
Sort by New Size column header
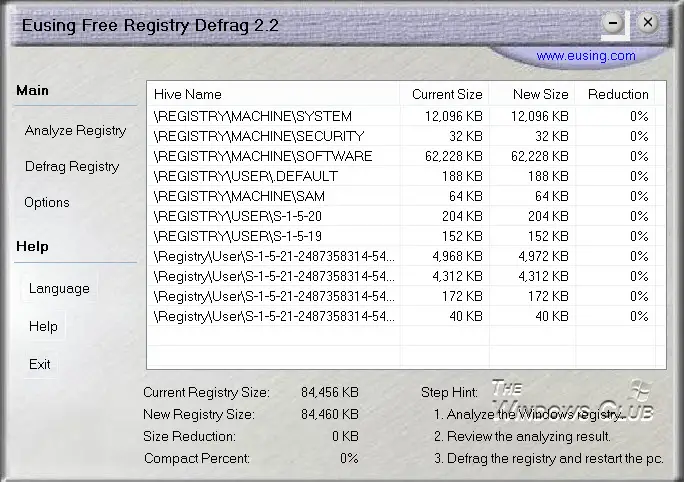[532, 94]
